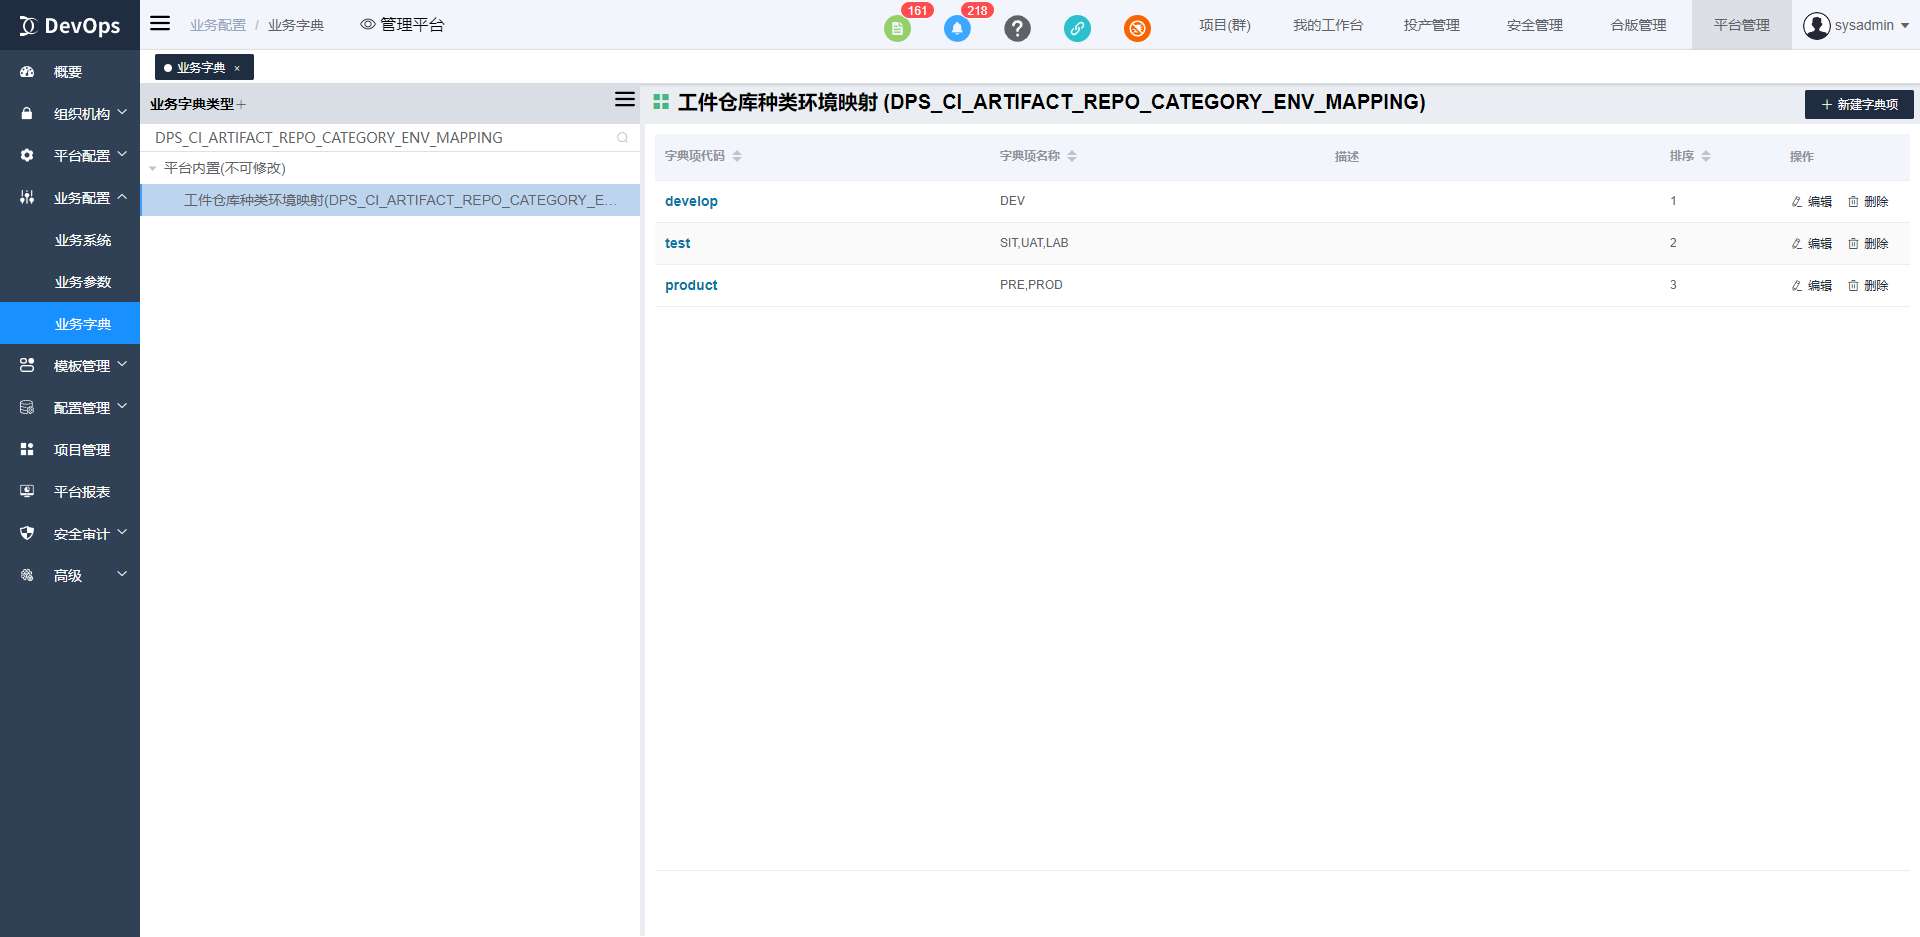This screenshot has height=937, width=1920.
Task: Click the 新建字典项 button
Action: [1859, 104]
